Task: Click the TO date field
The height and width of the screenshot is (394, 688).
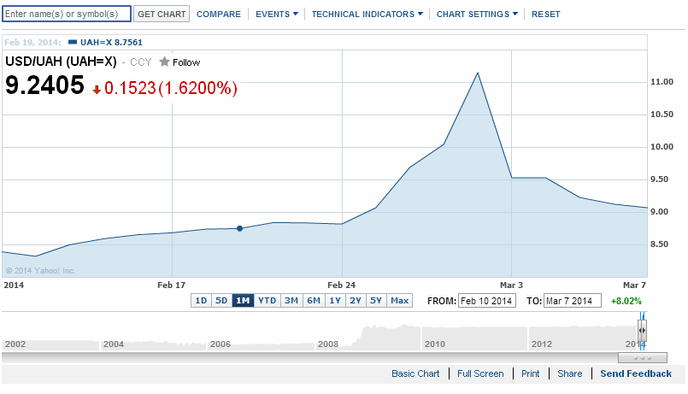Action: click(x=572, y=301)
